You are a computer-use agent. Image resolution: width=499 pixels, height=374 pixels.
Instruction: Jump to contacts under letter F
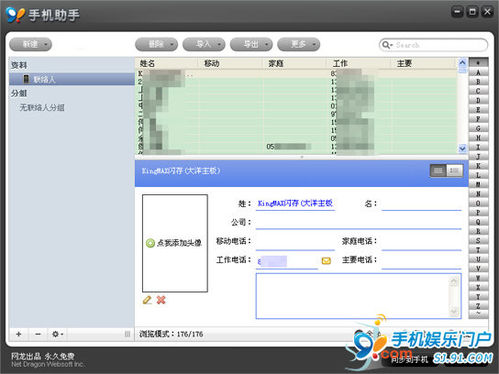478,119
